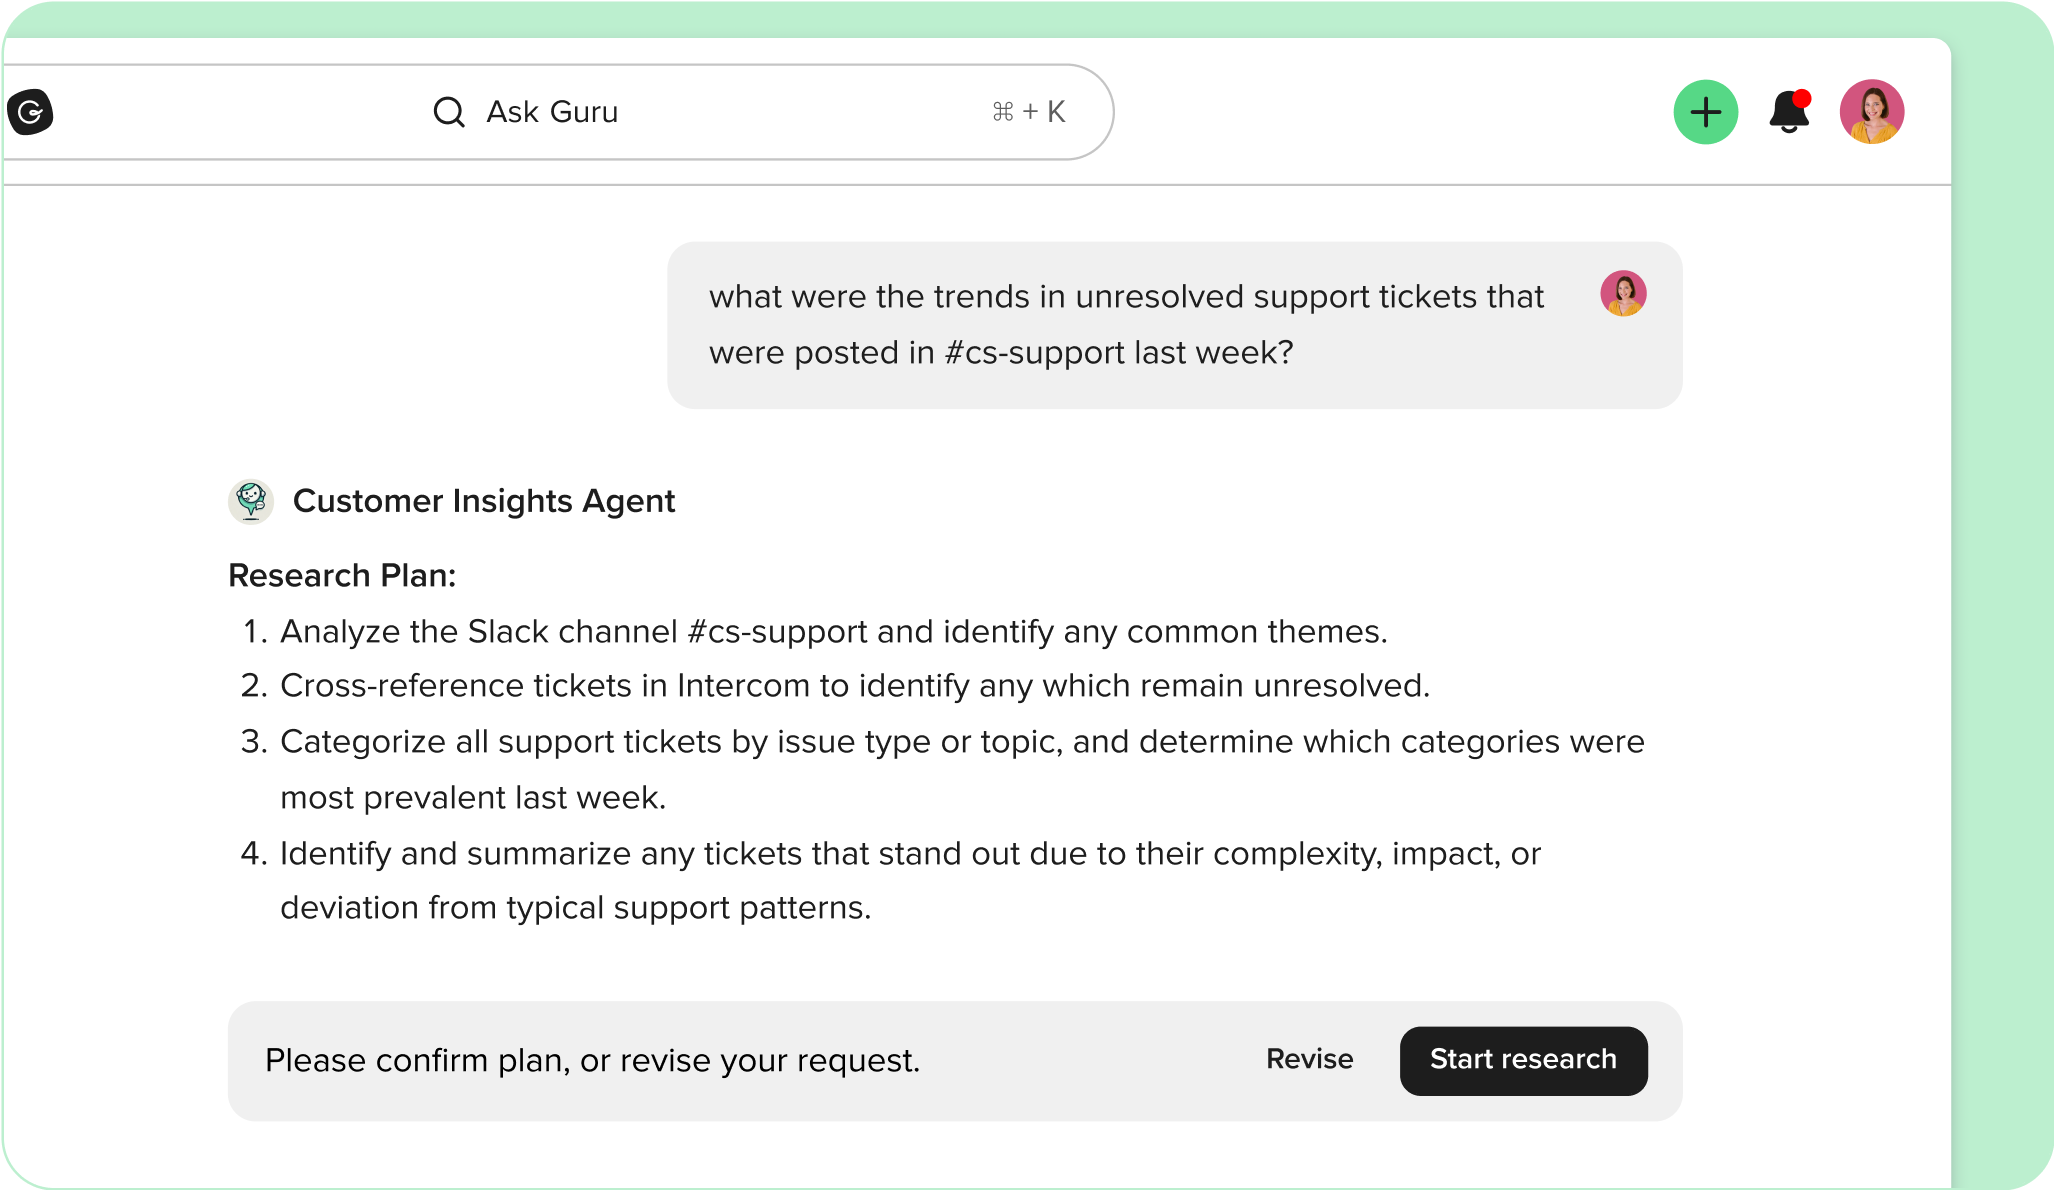2054x1190 pixels.
Task: Select plan step about analyzing Slack channel
Action: coord(834,632)
